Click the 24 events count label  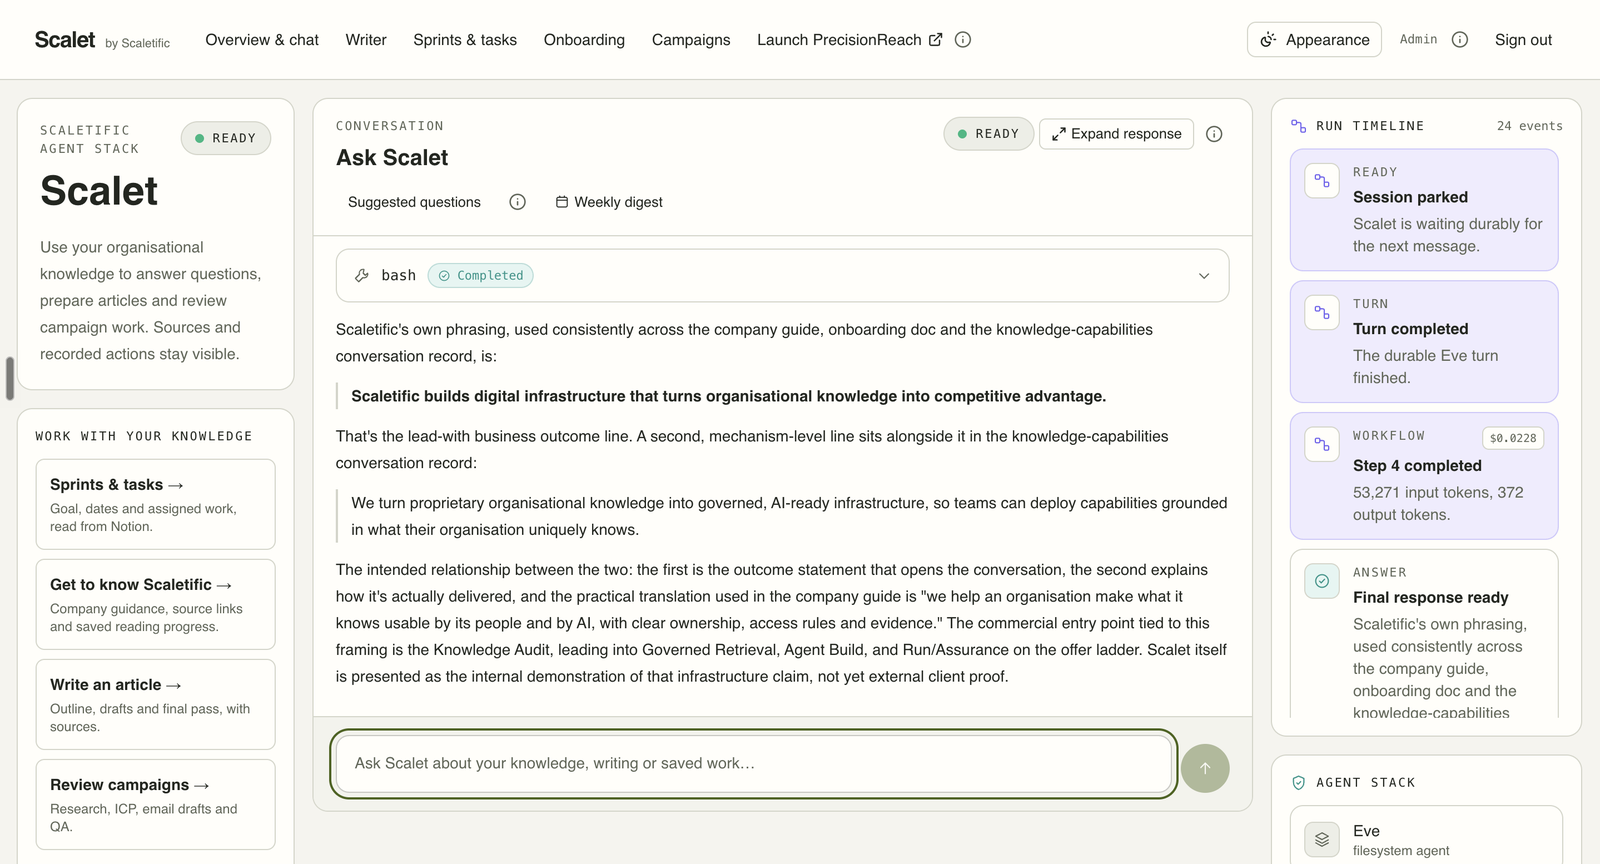[1529, 126]
